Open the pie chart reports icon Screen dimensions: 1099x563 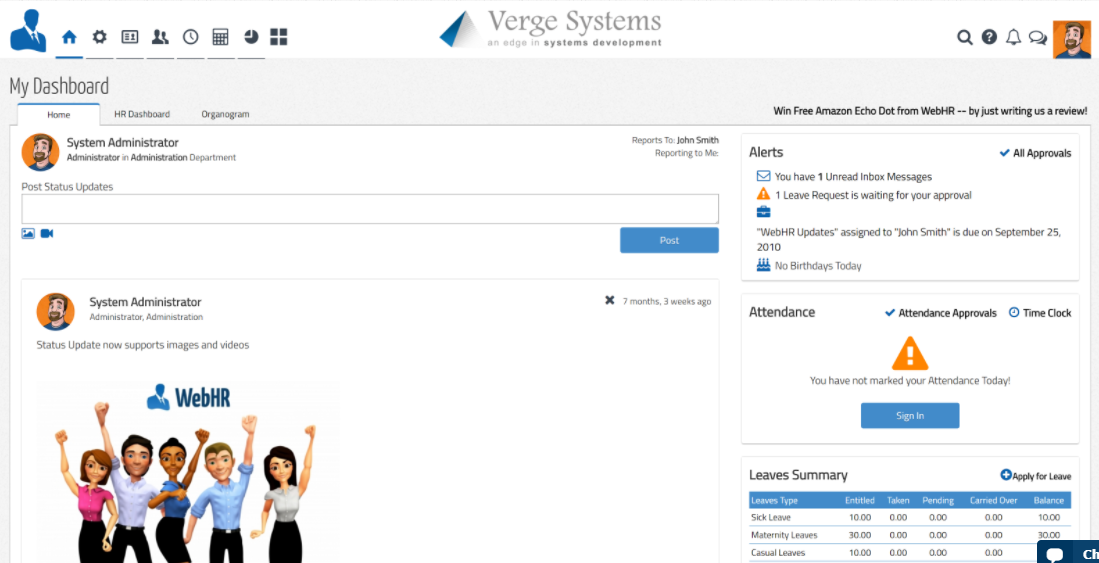251,37
